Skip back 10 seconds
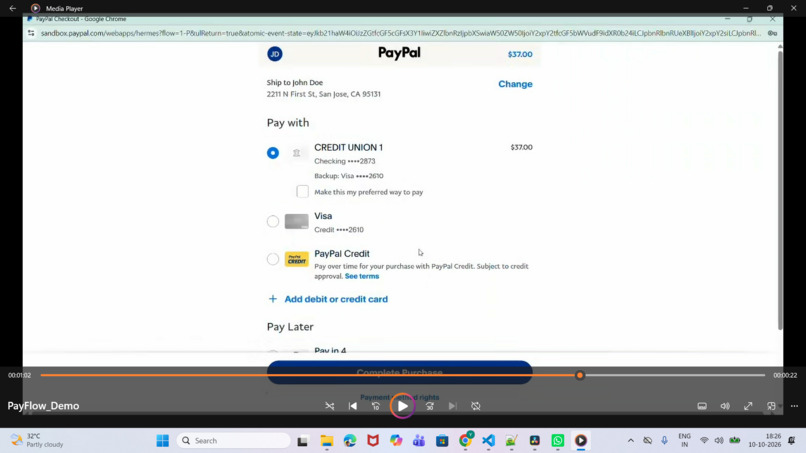Screen dimensions: 806x453 coord(376,406)
